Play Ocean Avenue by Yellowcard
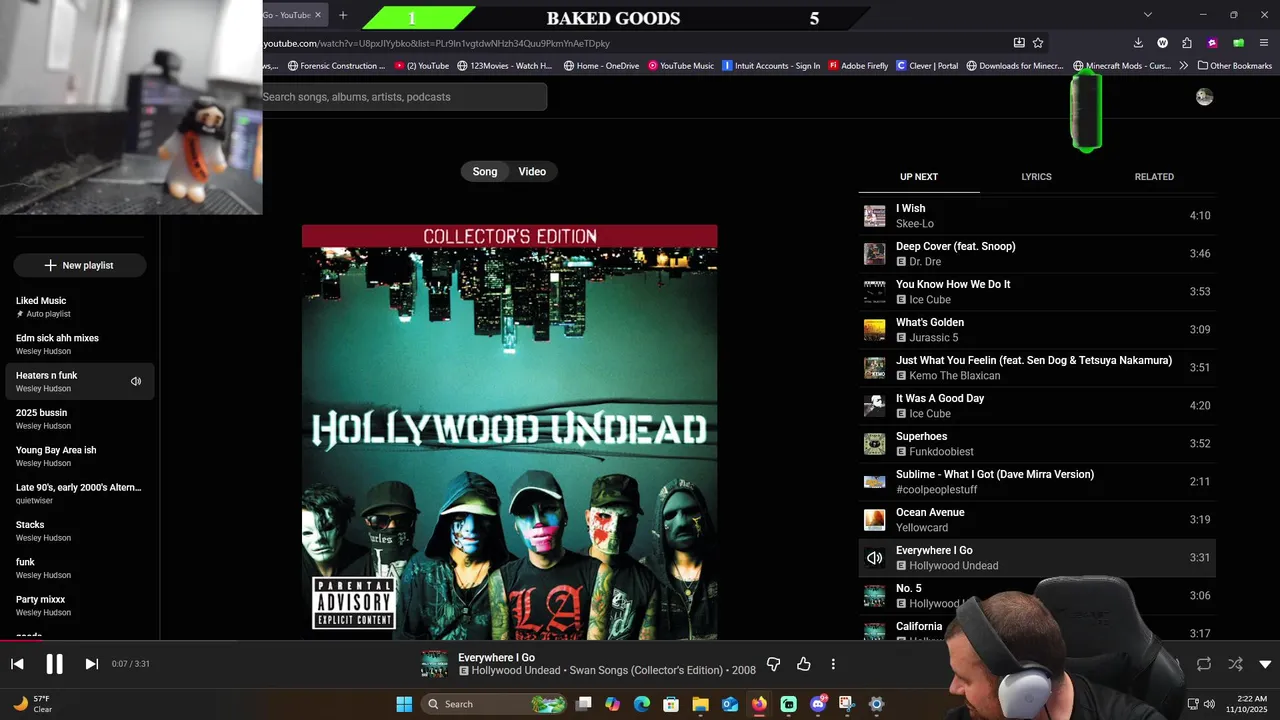Viewport: 1280px width, 720px height. point(1037,520)
